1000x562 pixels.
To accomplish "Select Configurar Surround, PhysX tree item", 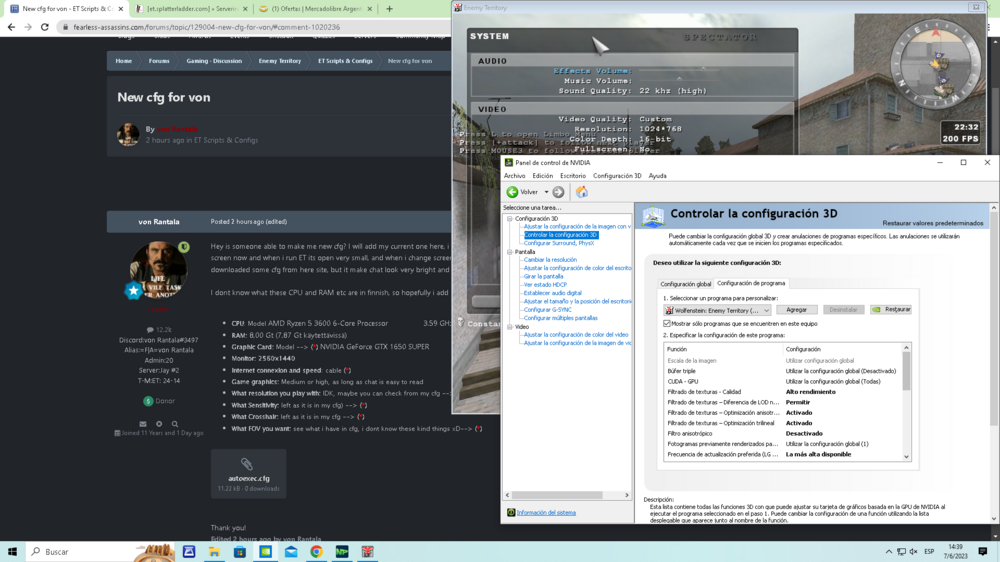I will click(x=559, y=243).
